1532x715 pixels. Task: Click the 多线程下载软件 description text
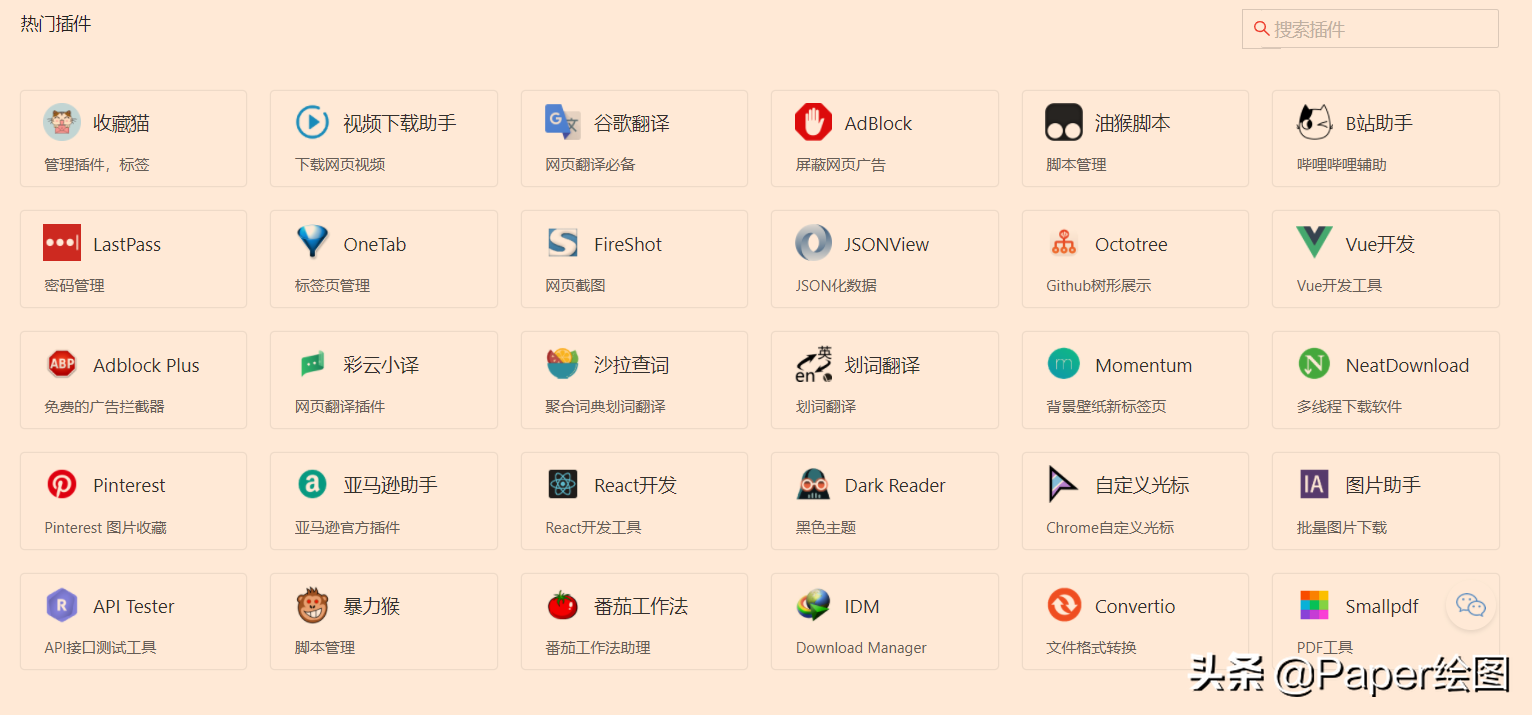[x=1350, y=407]
